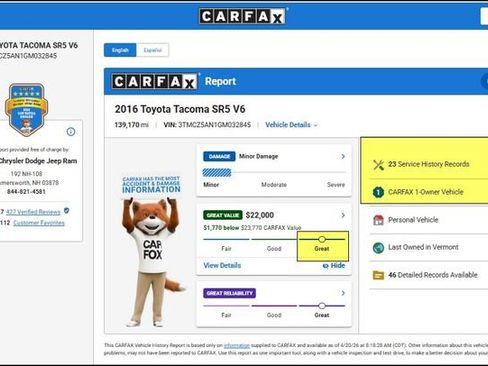Select Last Owned in Vermont text
The width and height of the screenshot is (488, 366).
423,247
